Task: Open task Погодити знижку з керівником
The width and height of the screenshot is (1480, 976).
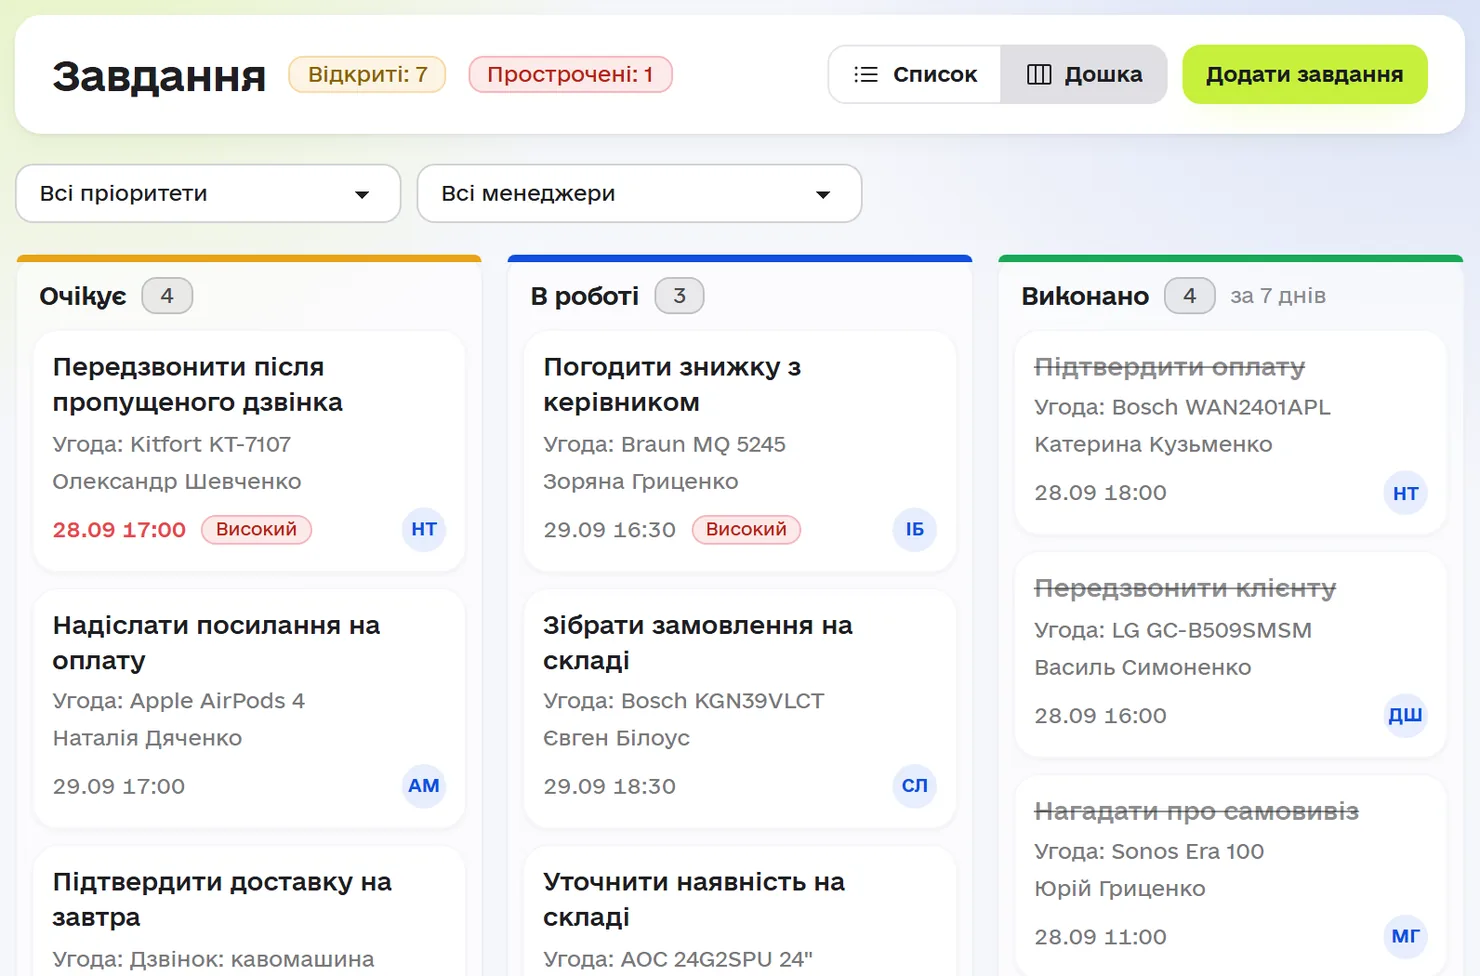Action: tap(672, 385)
